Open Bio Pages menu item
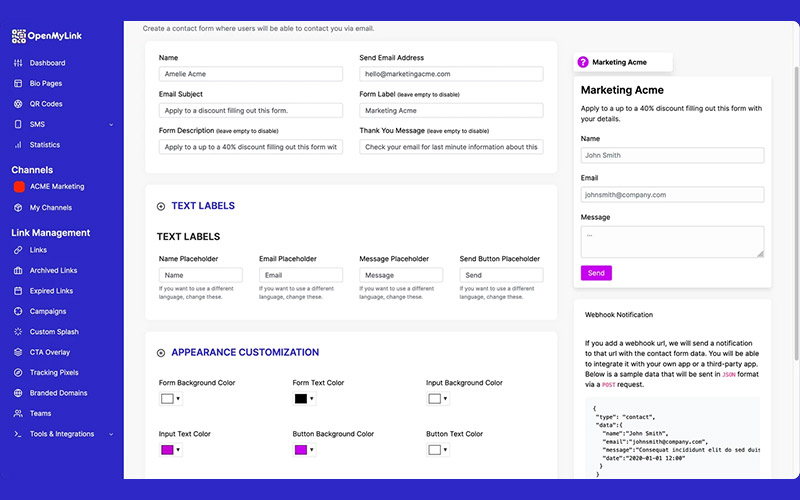The width and height of the screenshot is (800, 500). [x=46, y=83]
